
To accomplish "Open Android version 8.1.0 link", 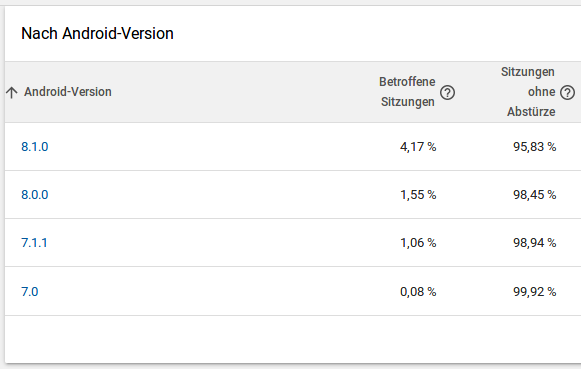I will (34, 147).
